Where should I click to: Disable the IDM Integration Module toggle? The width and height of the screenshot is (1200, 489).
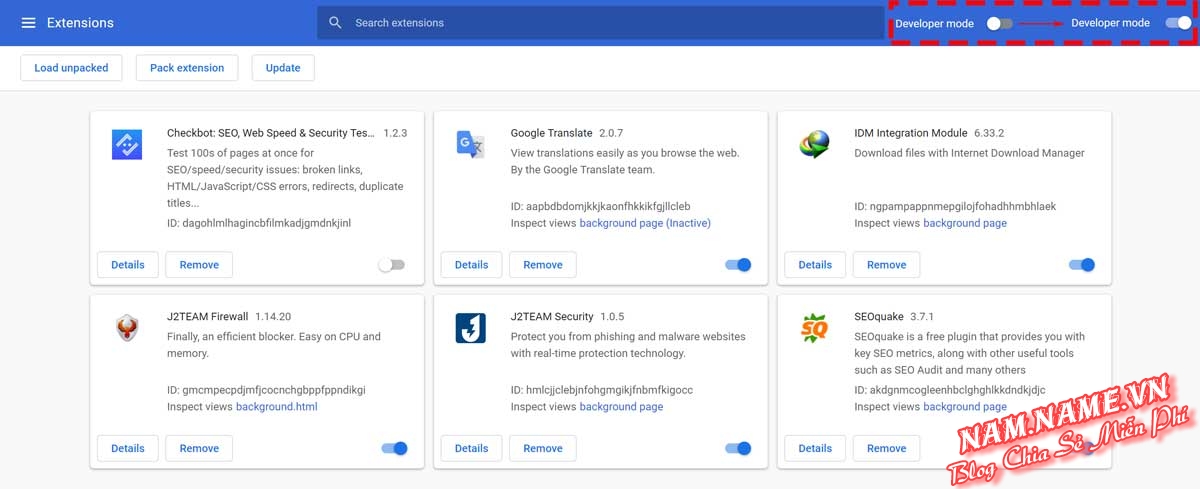(1082, 265)
